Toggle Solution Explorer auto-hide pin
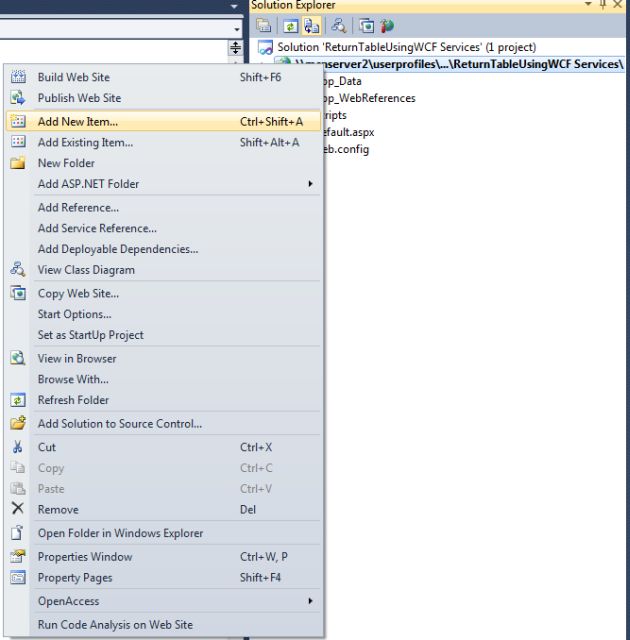630x640 pixels. coord(603,4)
